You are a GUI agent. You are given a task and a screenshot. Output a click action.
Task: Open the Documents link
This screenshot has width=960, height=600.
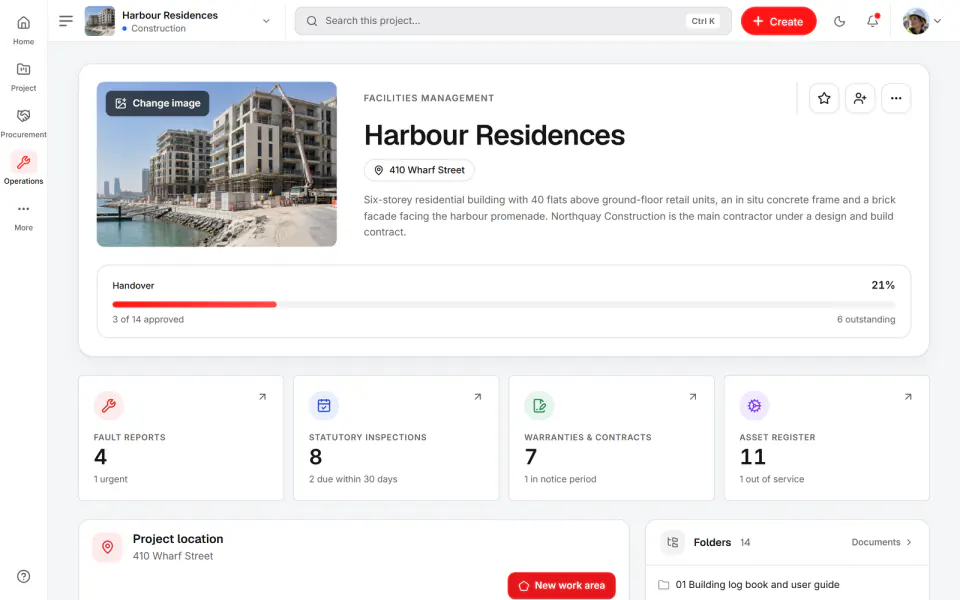click(882, 542)
